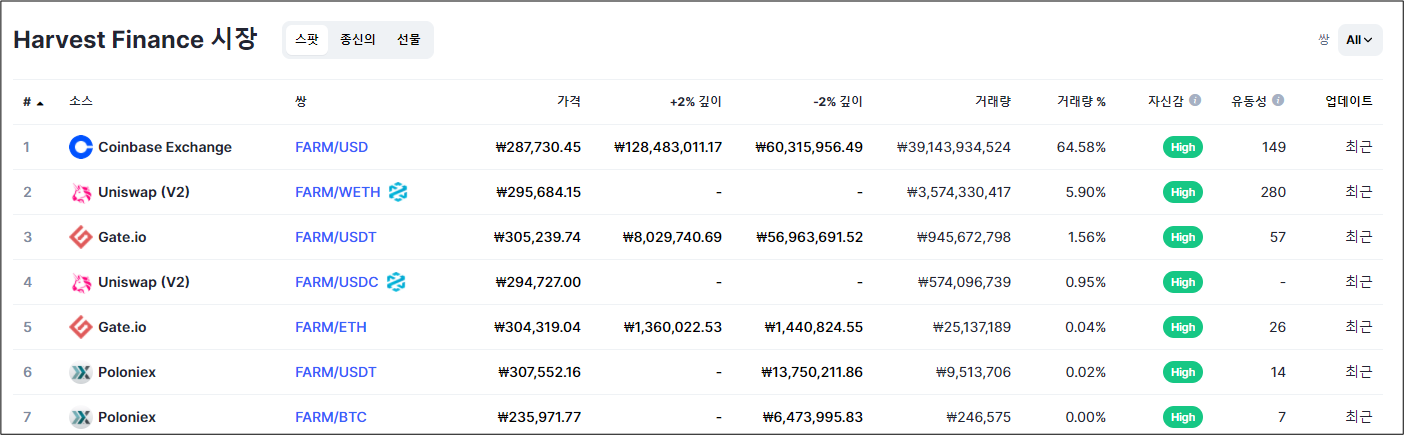The width and height of the screenshot is (1404, 435).
Task: Open the FARM/ETH pair link
Action: (331, 327)
